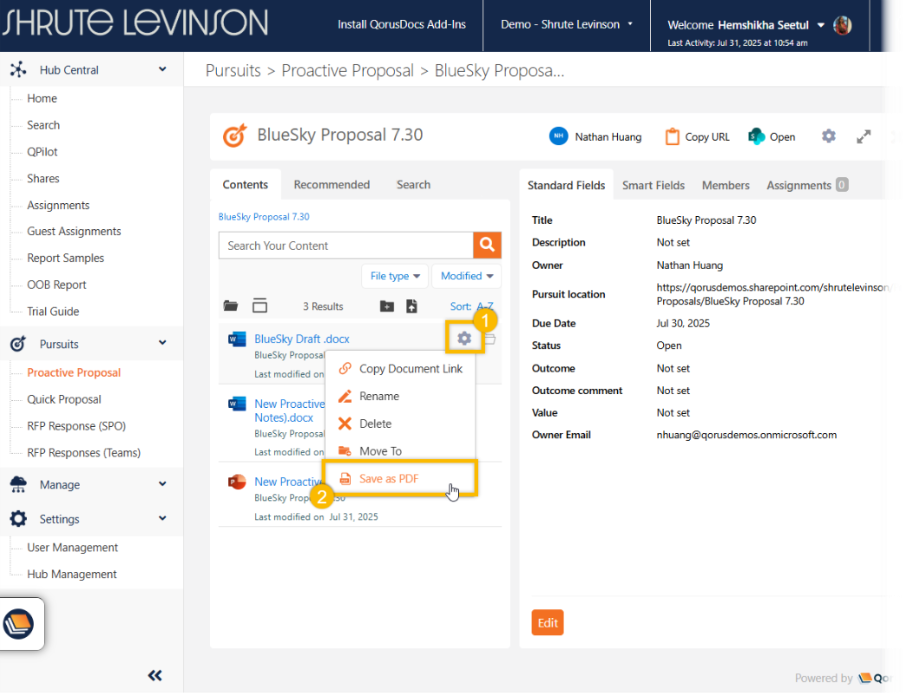Open the File type filter dropdown
Viewport: 903px width, 693px height.
tap(395, 276)
